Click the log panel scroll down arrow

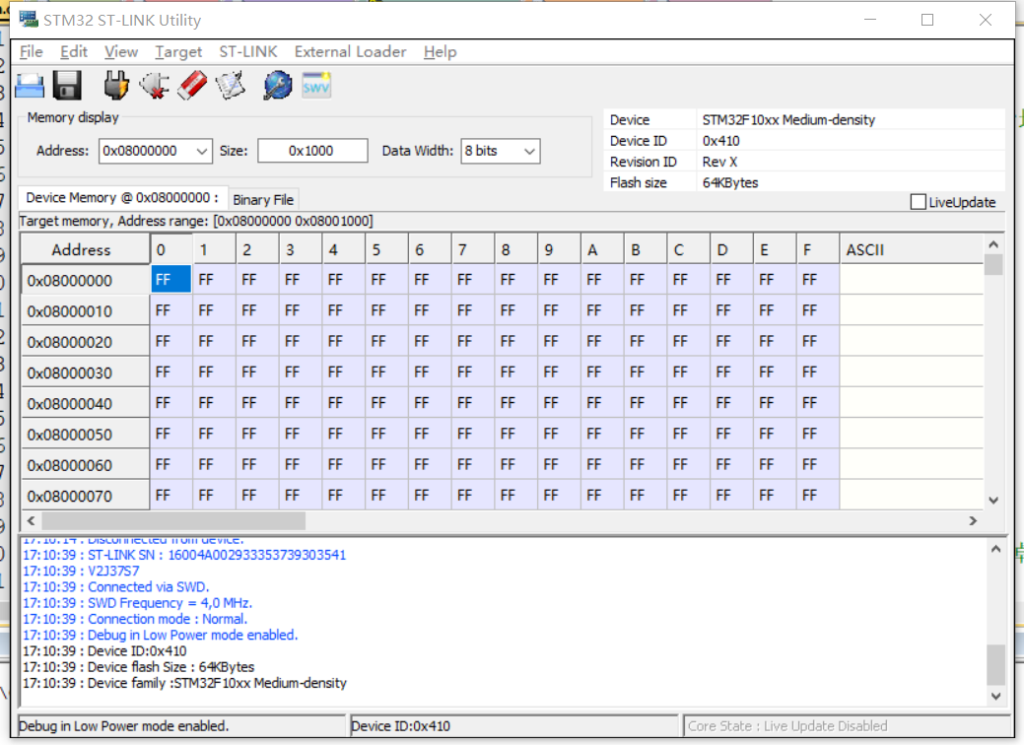pos(995,696)
